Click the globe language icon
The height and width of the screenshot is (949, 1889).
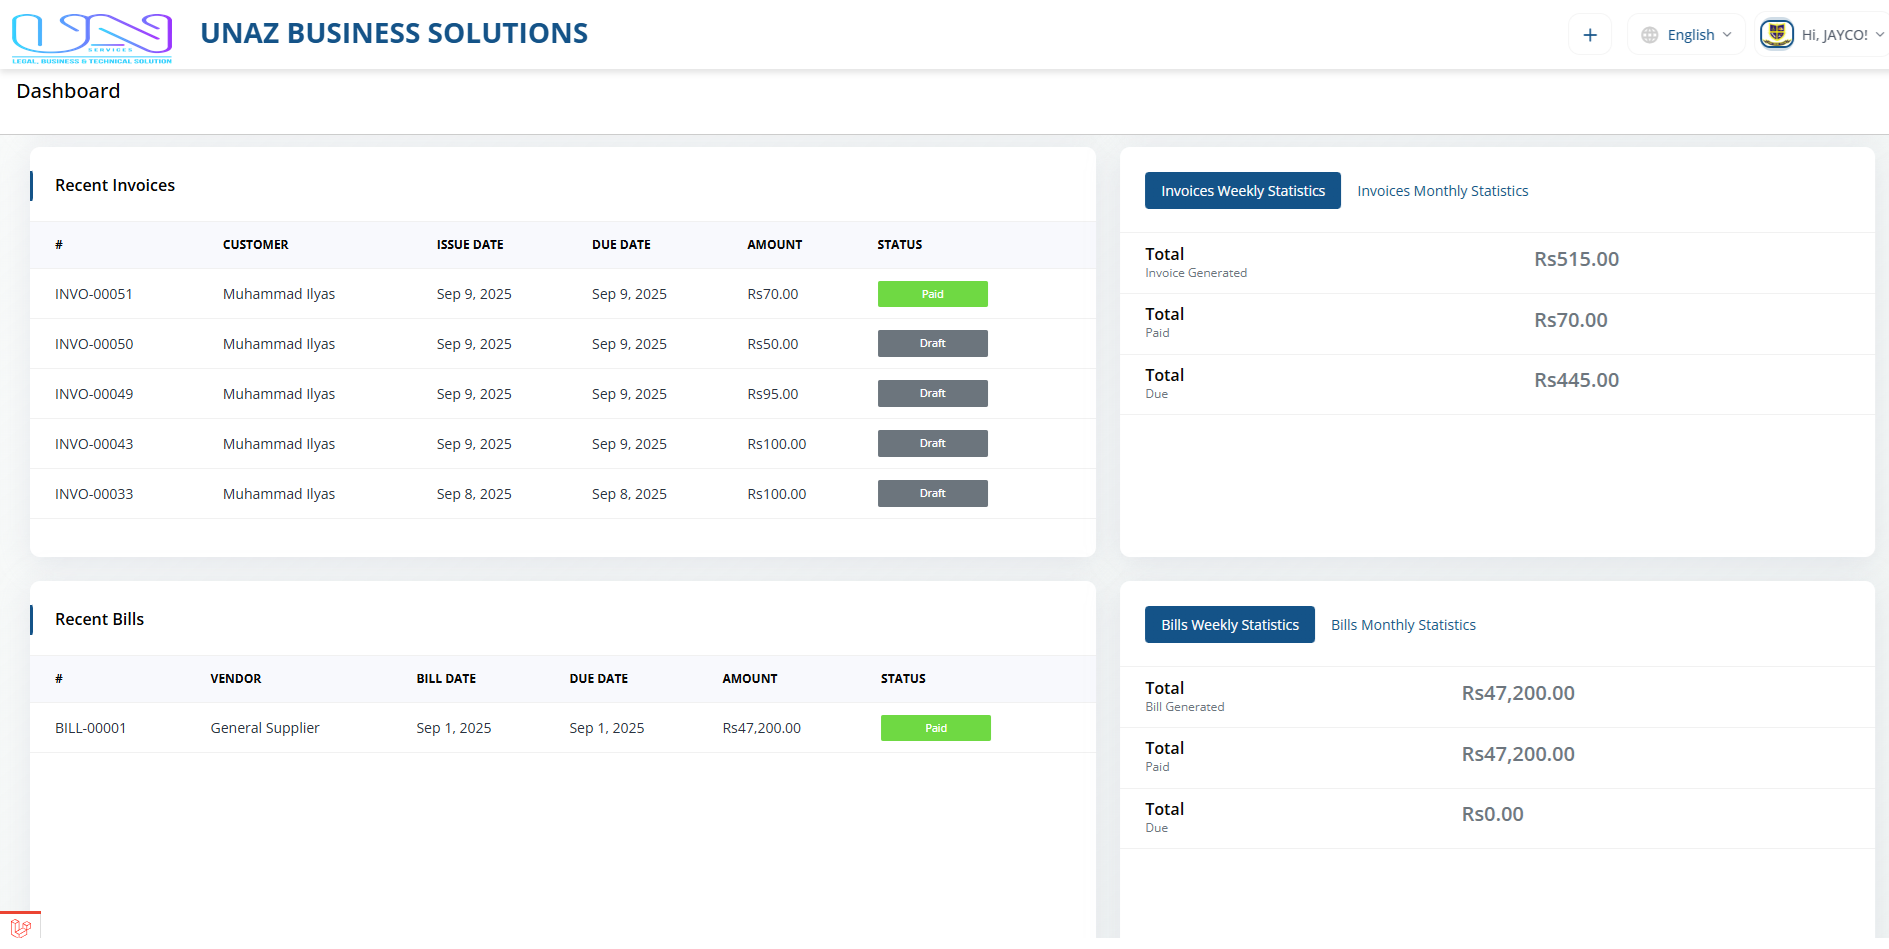(x=1650, y=35)
